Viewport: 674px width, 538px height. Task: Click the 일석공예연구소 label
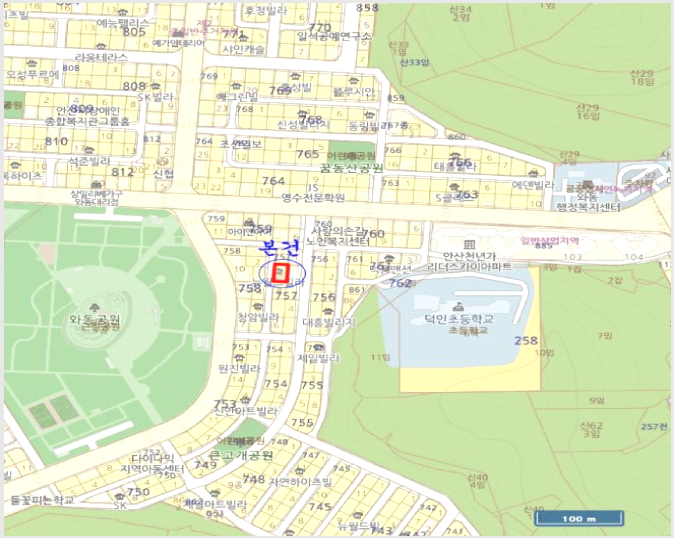coord(334,37)
